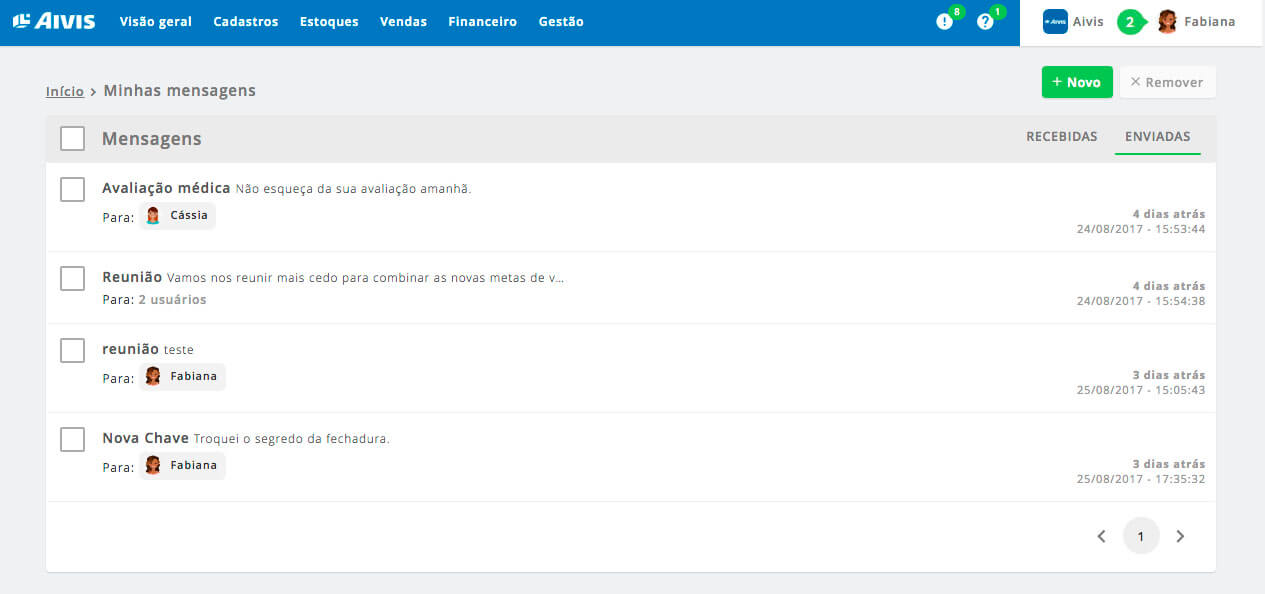1265x594 pixels.
Task: Open the alerts exclamation icon
Action: click(944, 21)
